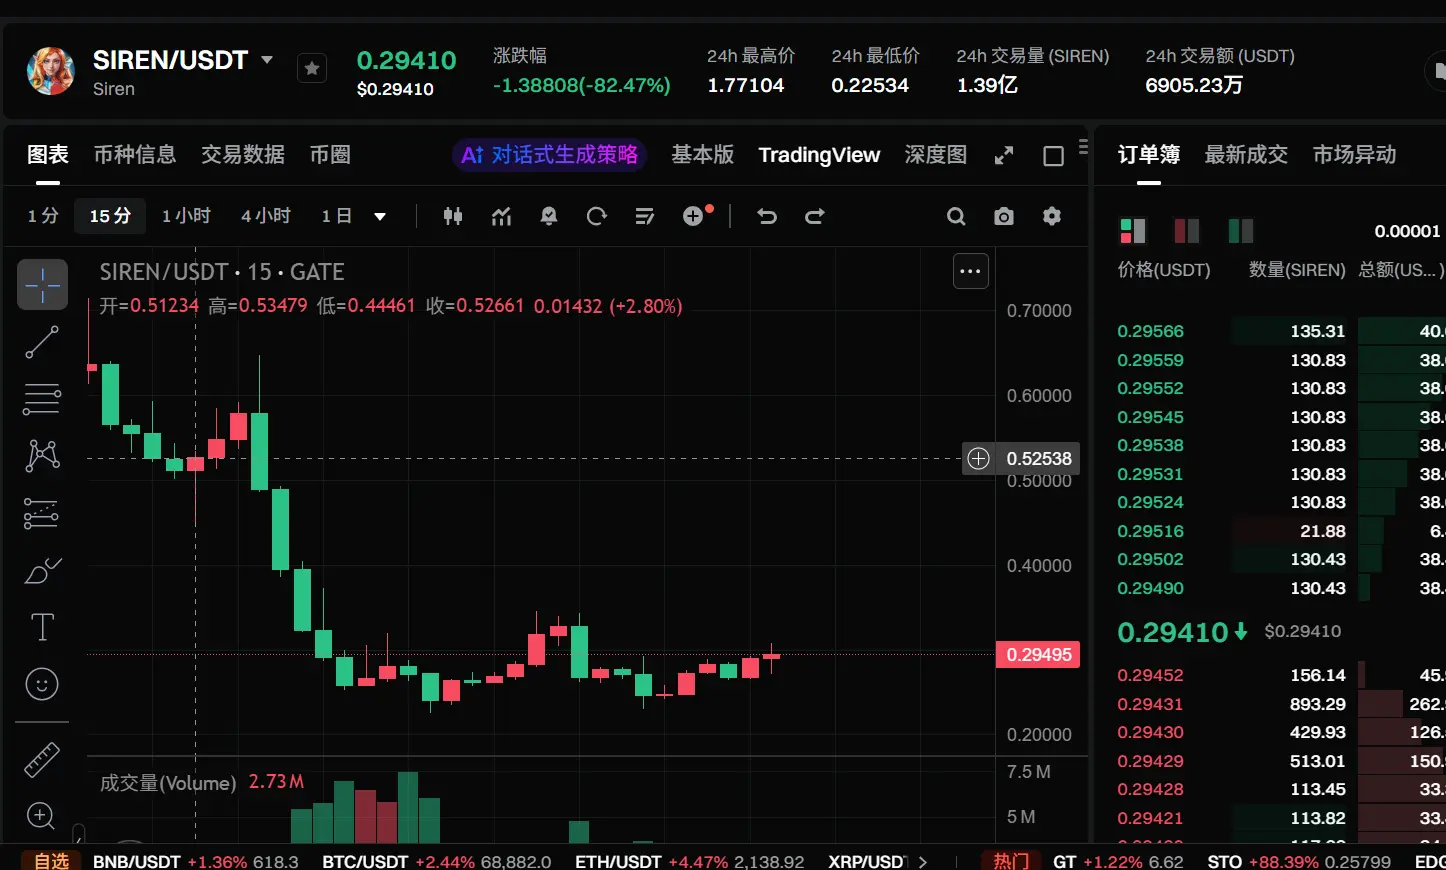Select the text annotation tool

click(x=42, y=627)
